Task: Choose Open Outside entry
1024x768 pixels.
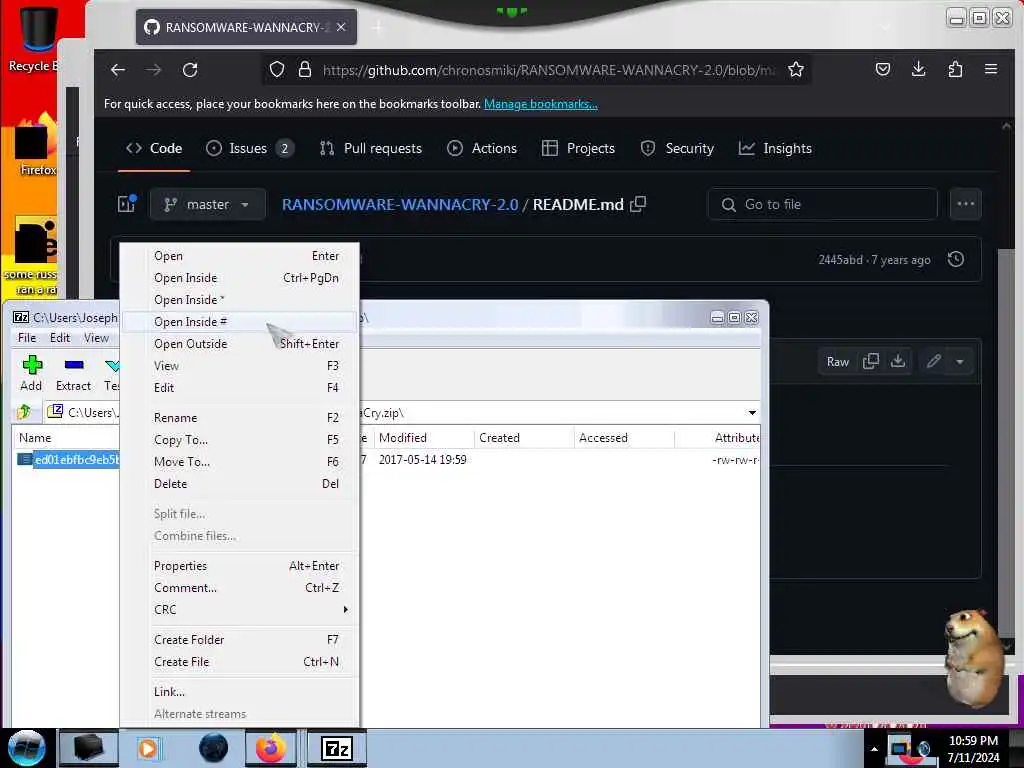Action: [x=240, y=344]
